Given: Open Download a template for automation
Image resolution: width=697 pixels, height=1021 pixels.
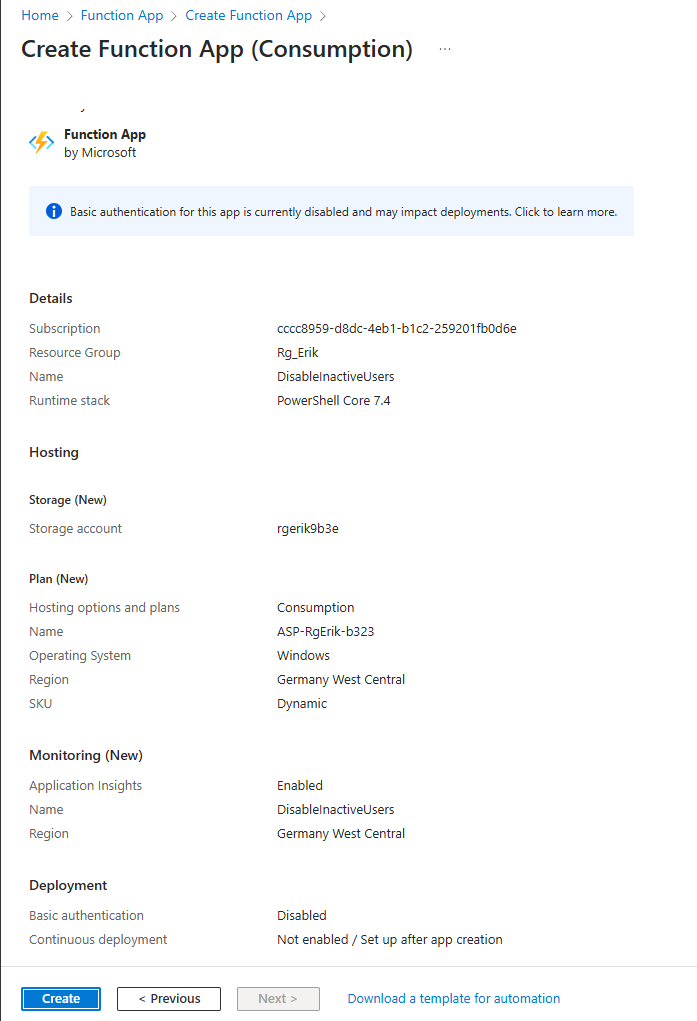Looking at the screenshot, I should click(453, 998).
